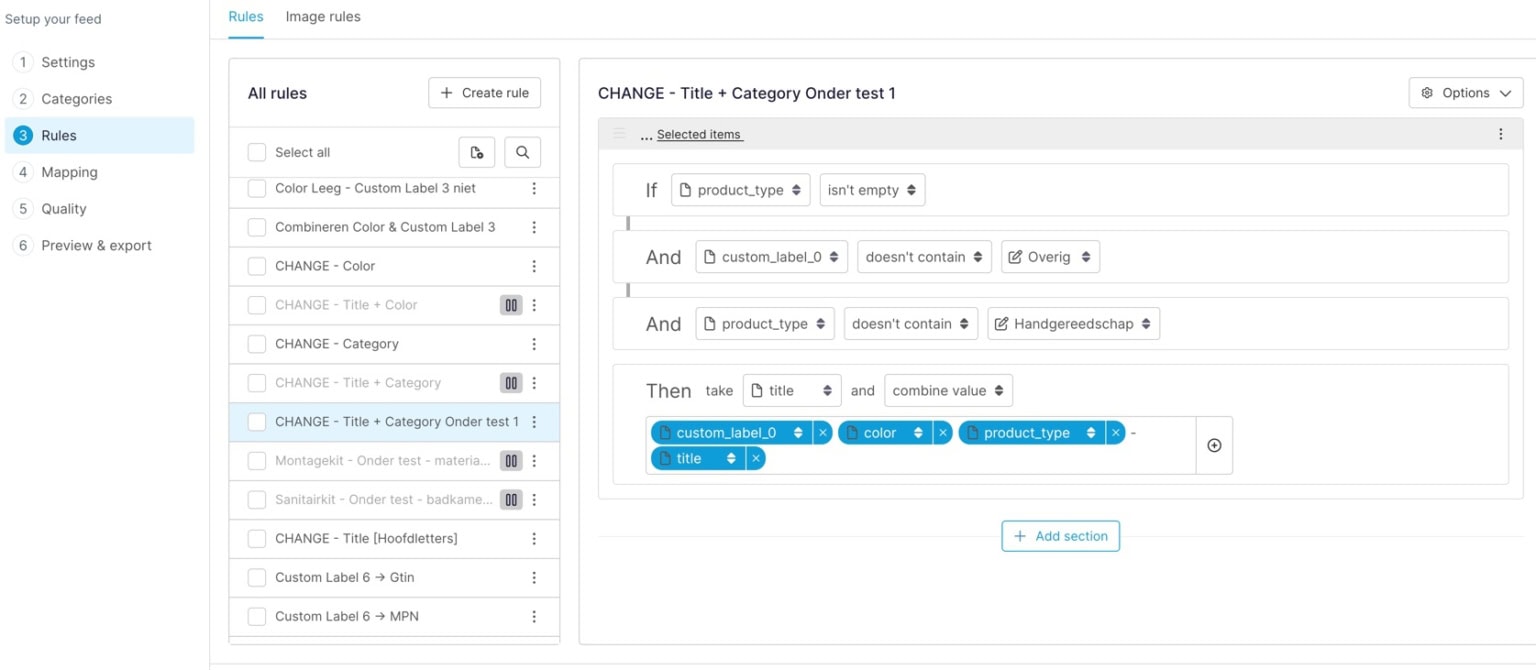The width and height of the screenshot is (1536, 670).
Task: Open the kebab menu on CHANGE - Category rule
Action: pyautogui.click(x=534, y=343)
